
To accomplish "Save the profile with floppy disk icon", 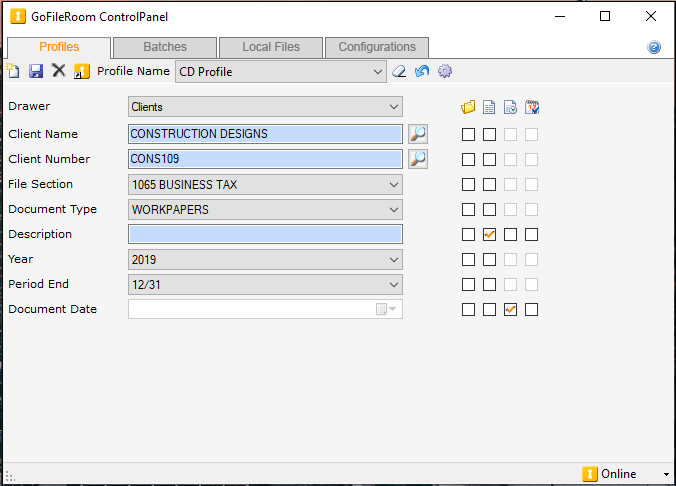I will click(36, 71).
